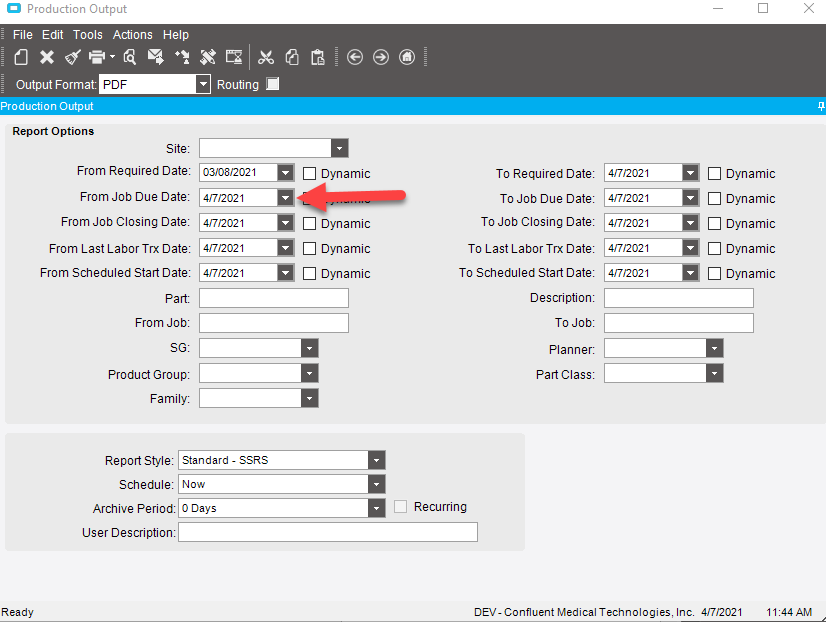Click the User Description text box
The width and height of the screenshot is (826, 622).
(x=327, y=532)
